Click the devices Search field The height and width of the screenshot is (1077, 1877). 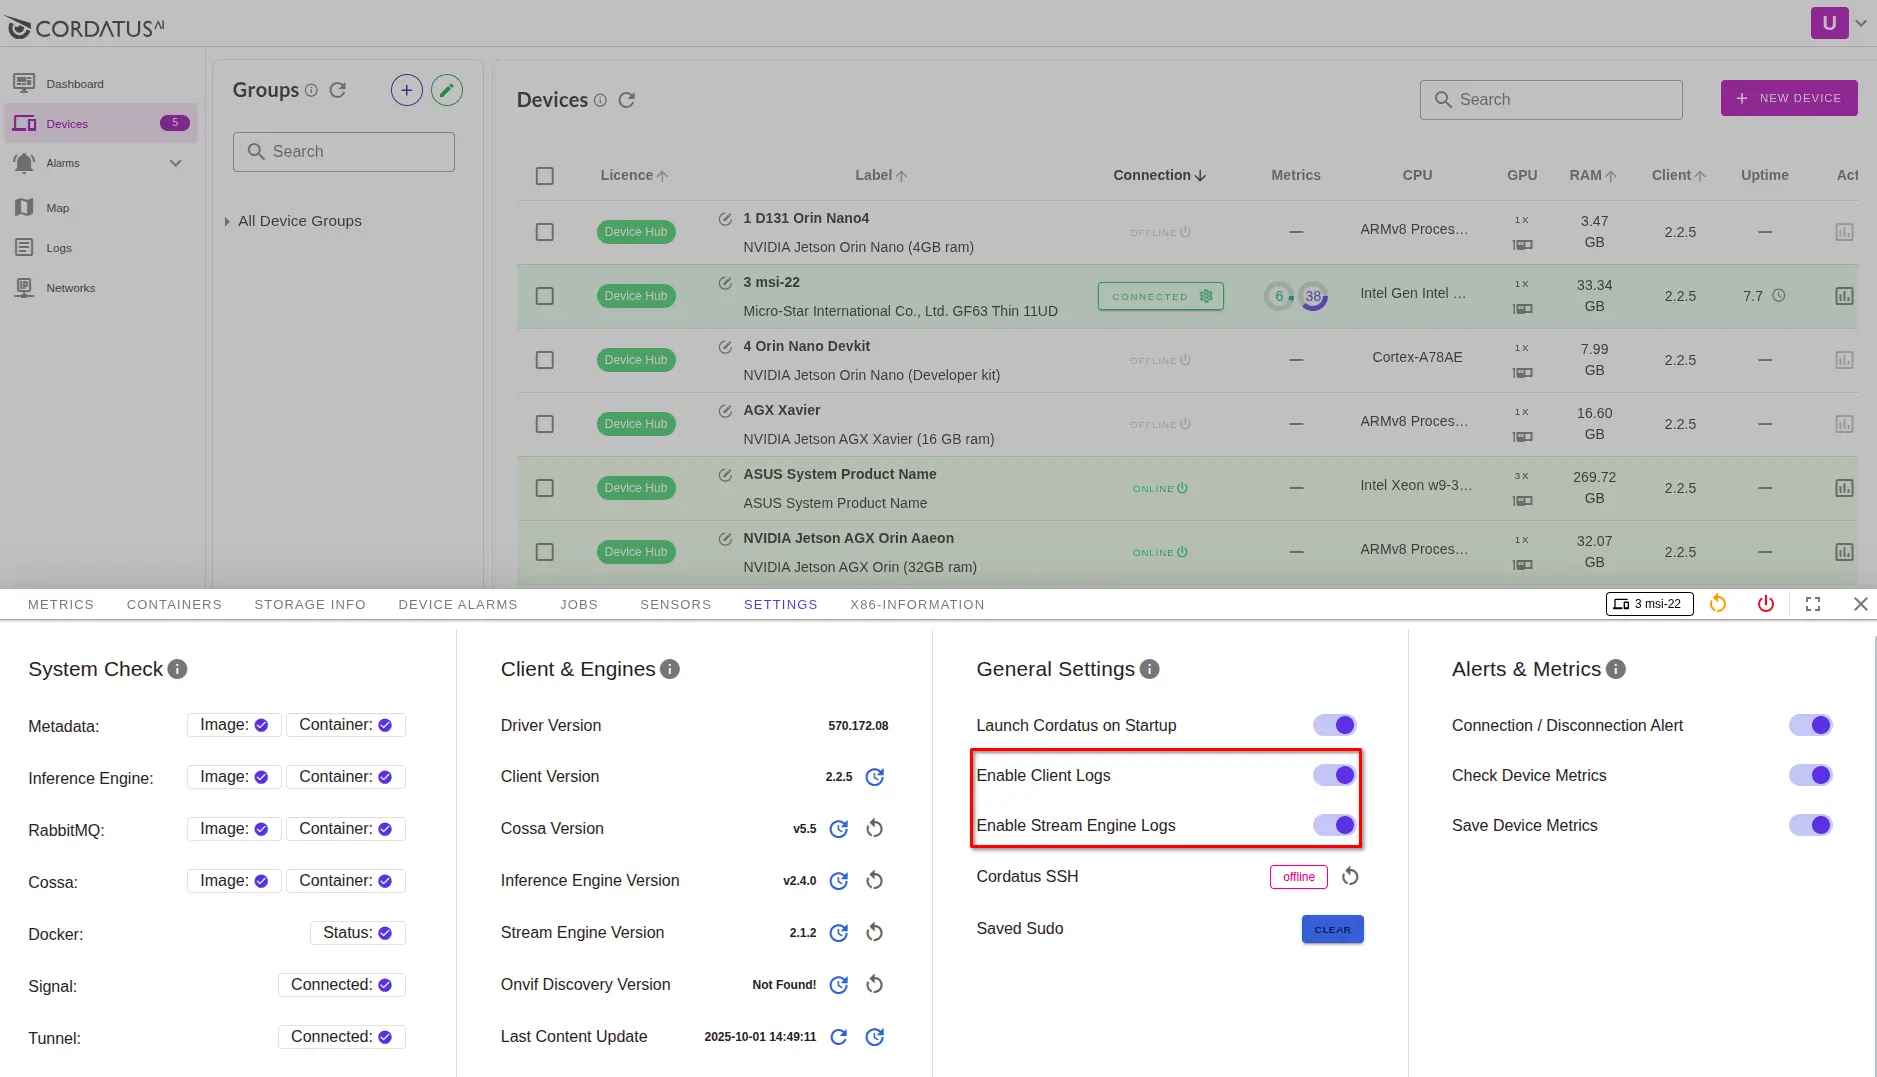(1550, 100)
